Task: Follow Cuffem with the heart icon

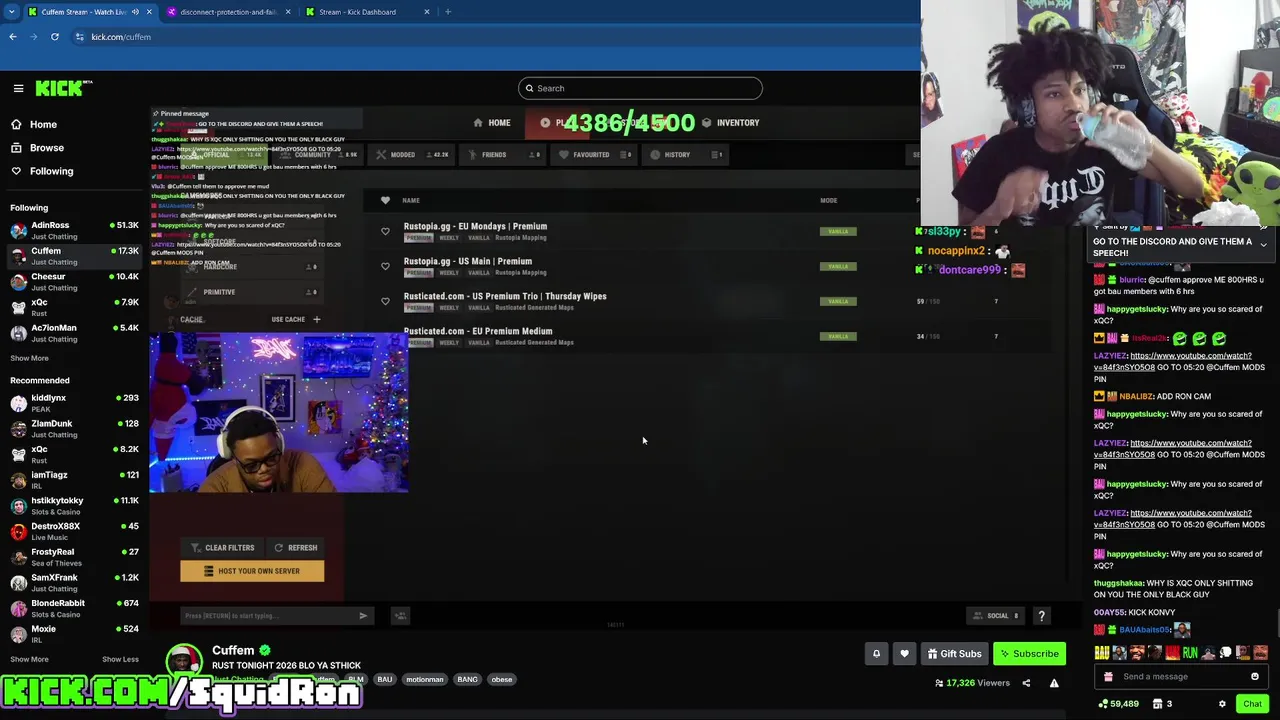Action: click(x=904, y=654)
